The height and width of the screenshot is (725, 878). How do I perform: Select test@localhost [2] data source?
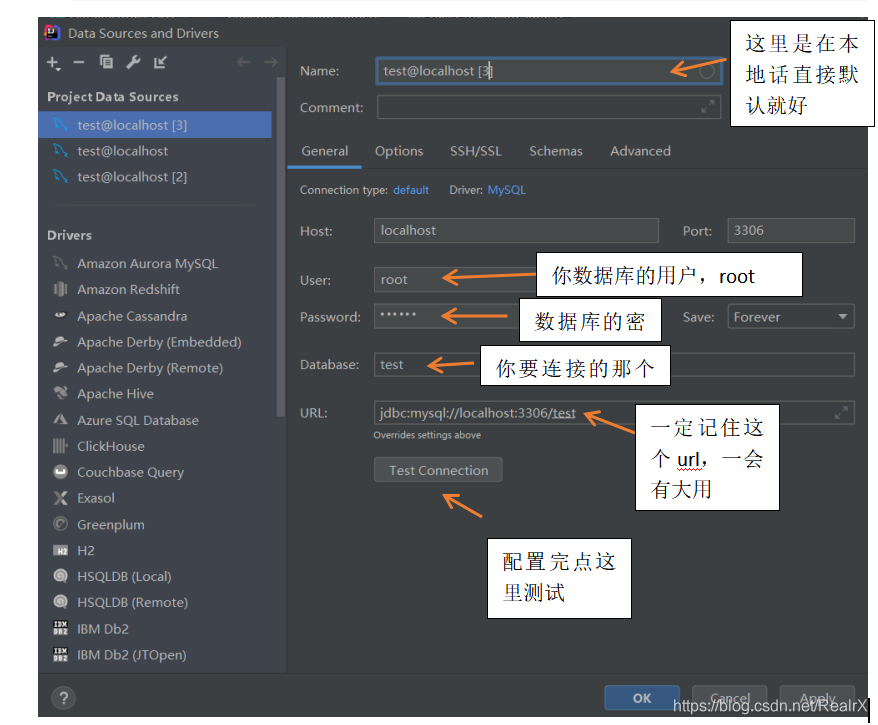[155, 177]
